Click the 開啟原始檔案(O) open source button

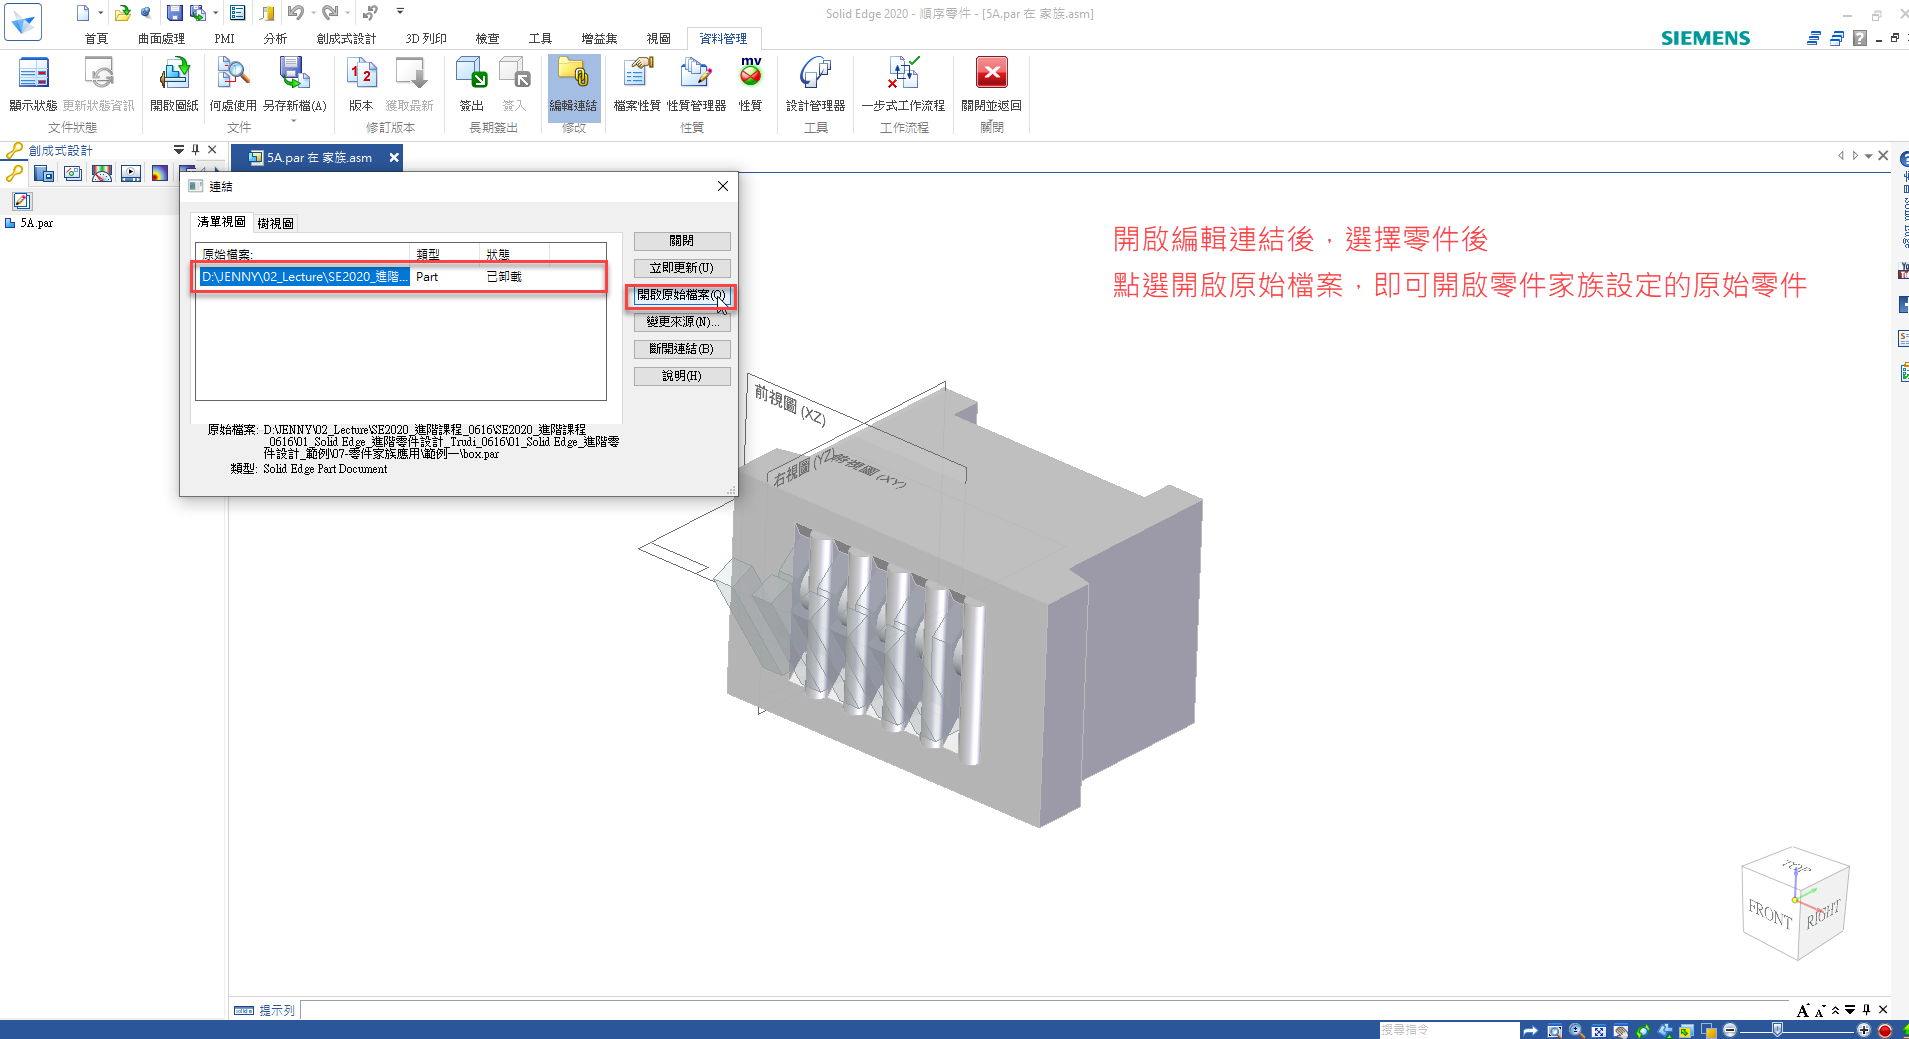pyautogui.click(x=682, y=295)
